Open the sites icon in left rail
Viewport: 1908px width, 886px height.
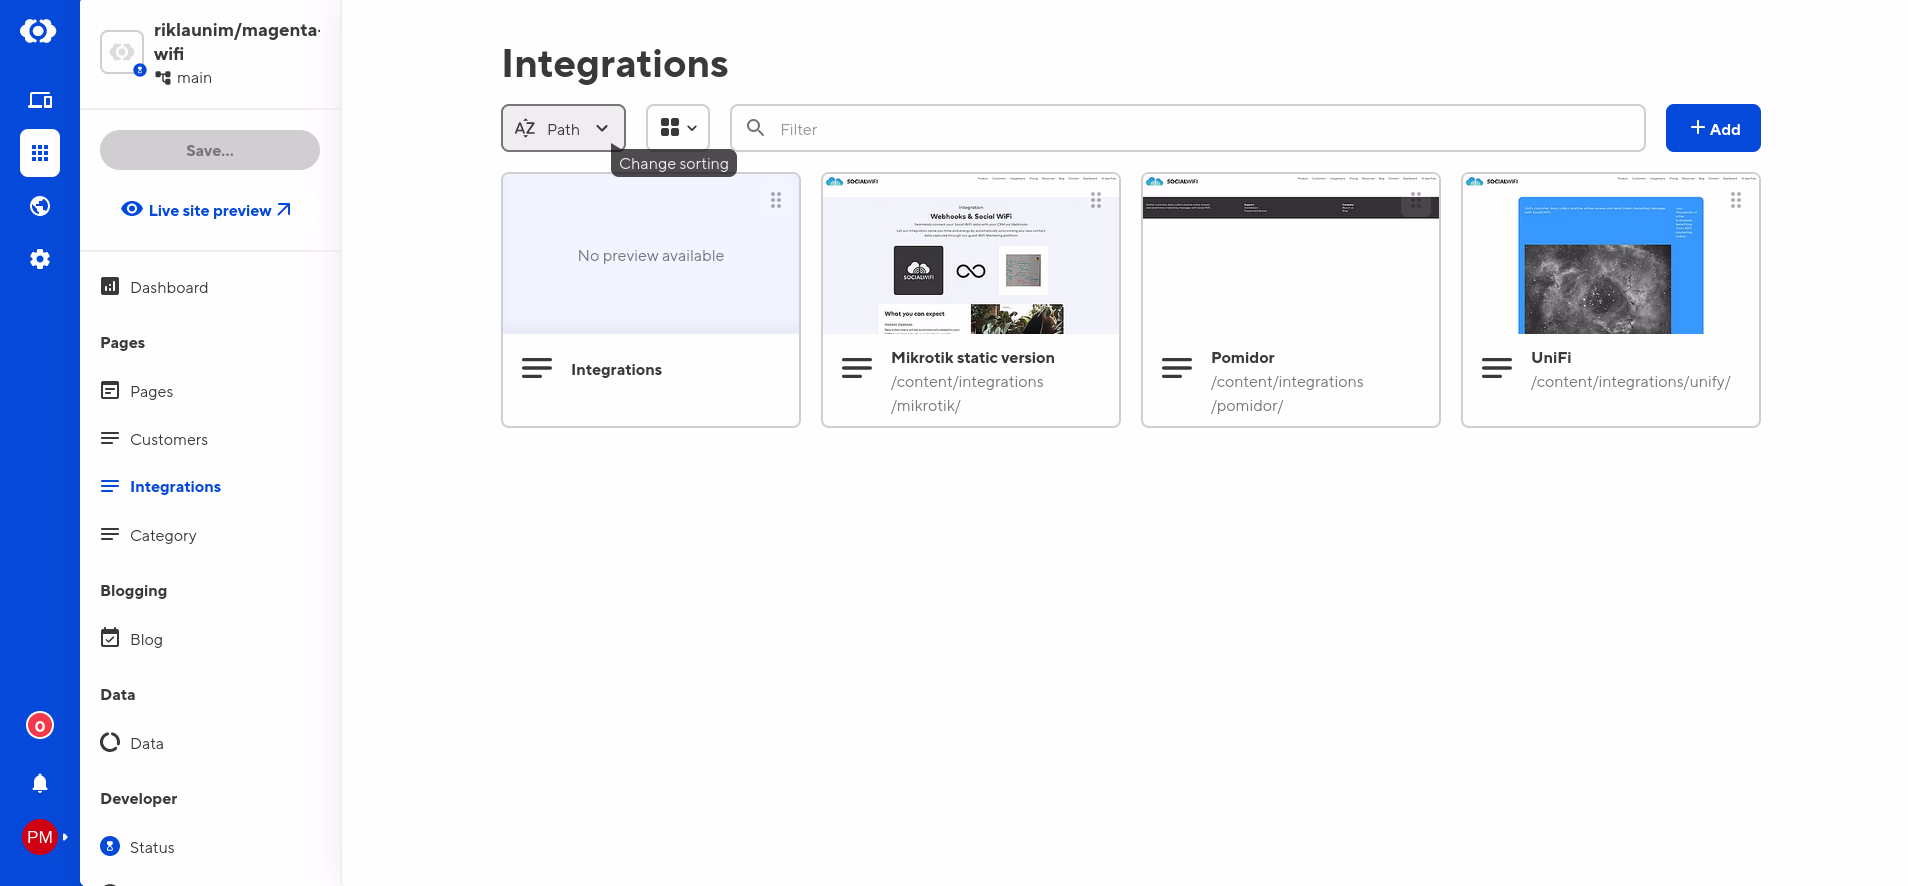[40, 100]
